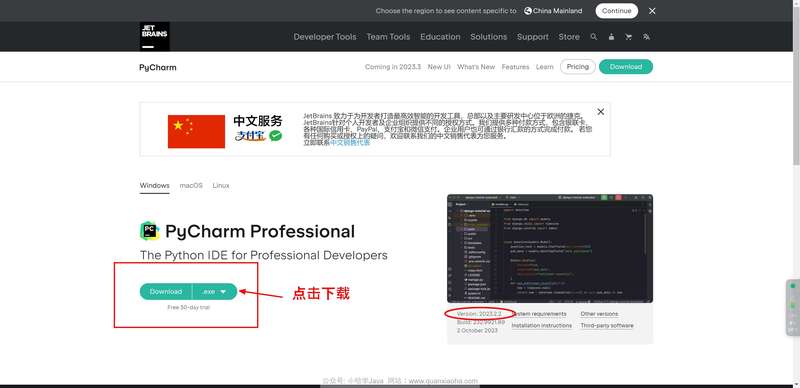Open New UI page link
Screen dimensions: 800x388
click(439, 67)
